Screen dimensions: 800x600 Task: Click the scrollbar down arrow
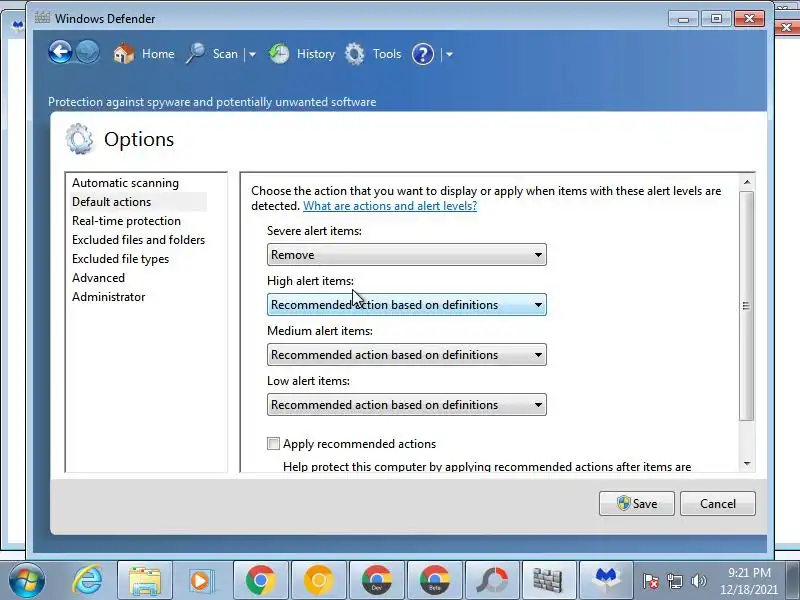click(747, 463)
